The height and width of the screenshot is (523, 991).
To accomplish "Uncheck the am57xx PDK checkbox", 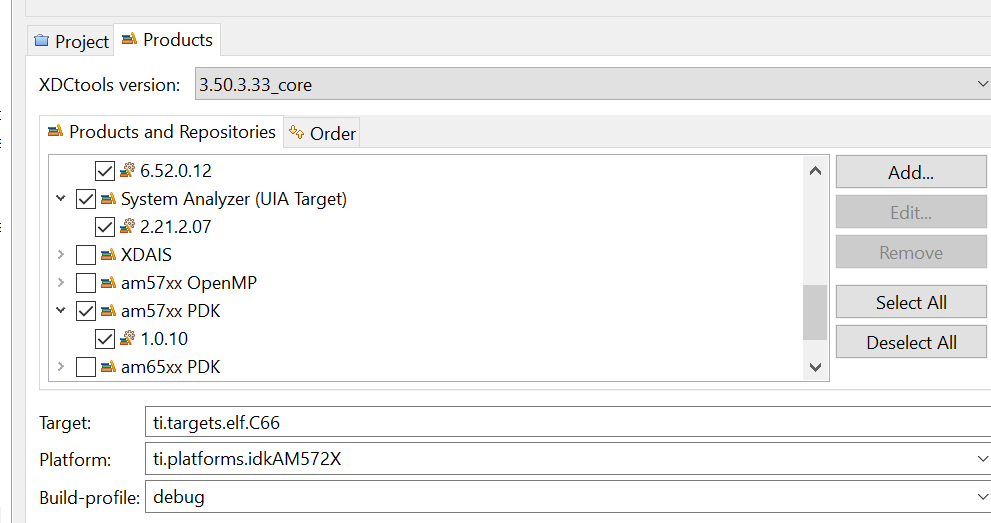I will [86, 311].
